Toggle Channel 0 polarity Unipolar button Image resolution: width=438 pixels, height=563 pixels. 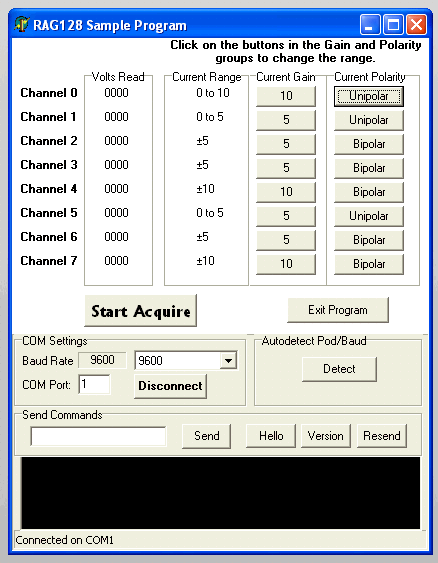point(369,96)
